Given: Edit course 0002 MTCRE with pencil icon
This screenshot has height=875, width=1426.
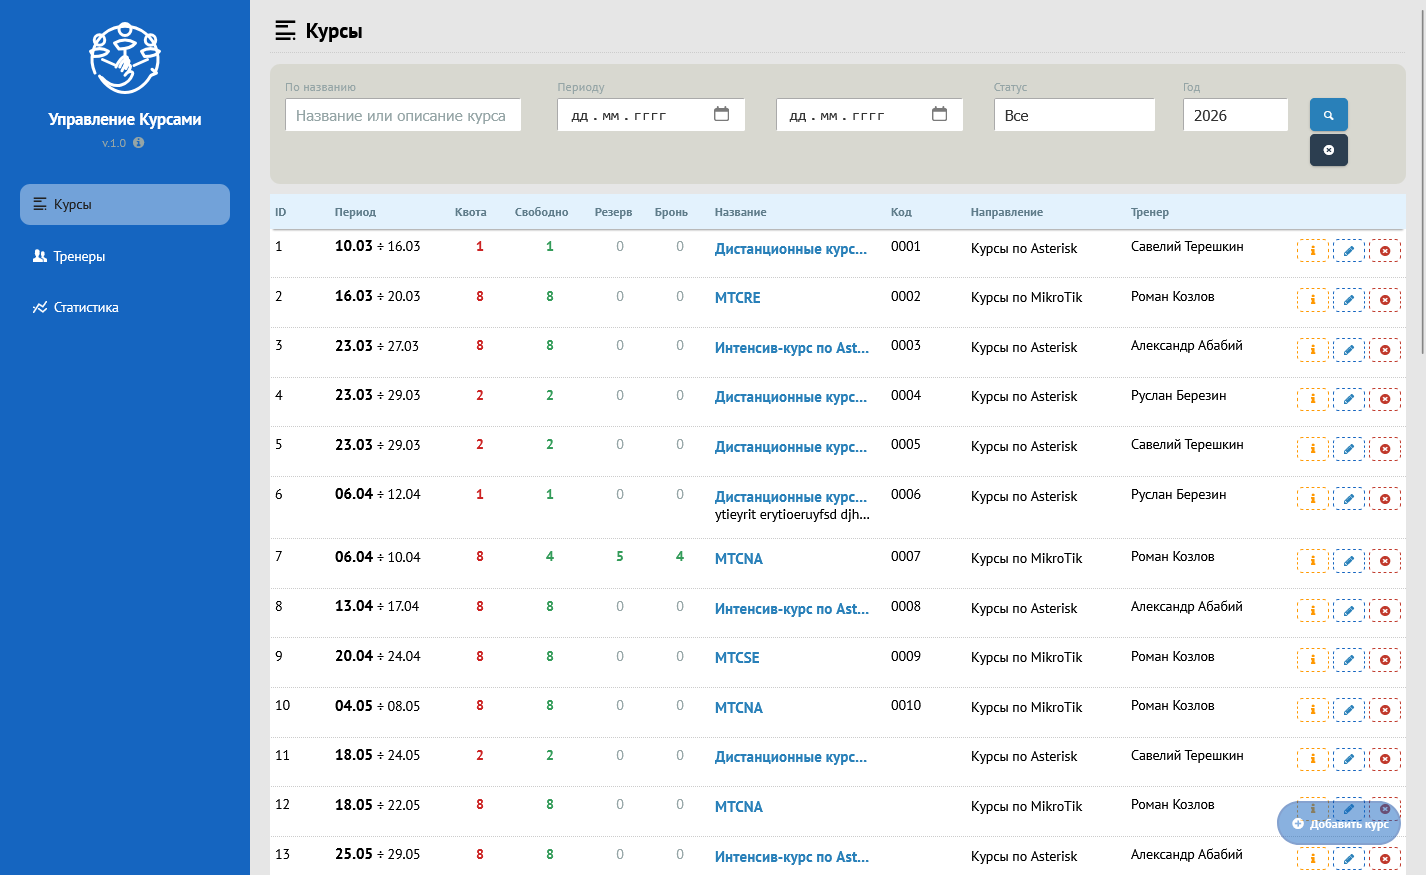Looking at the screenshot, I should tap(1348, 300).
